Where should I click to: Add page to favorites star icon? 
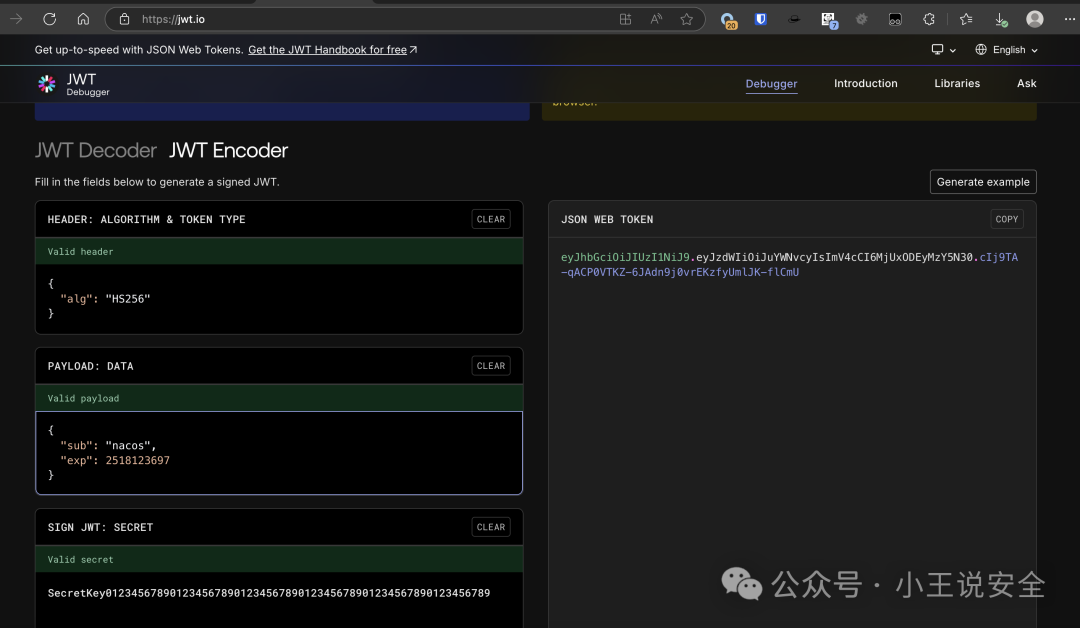point(687,19)
